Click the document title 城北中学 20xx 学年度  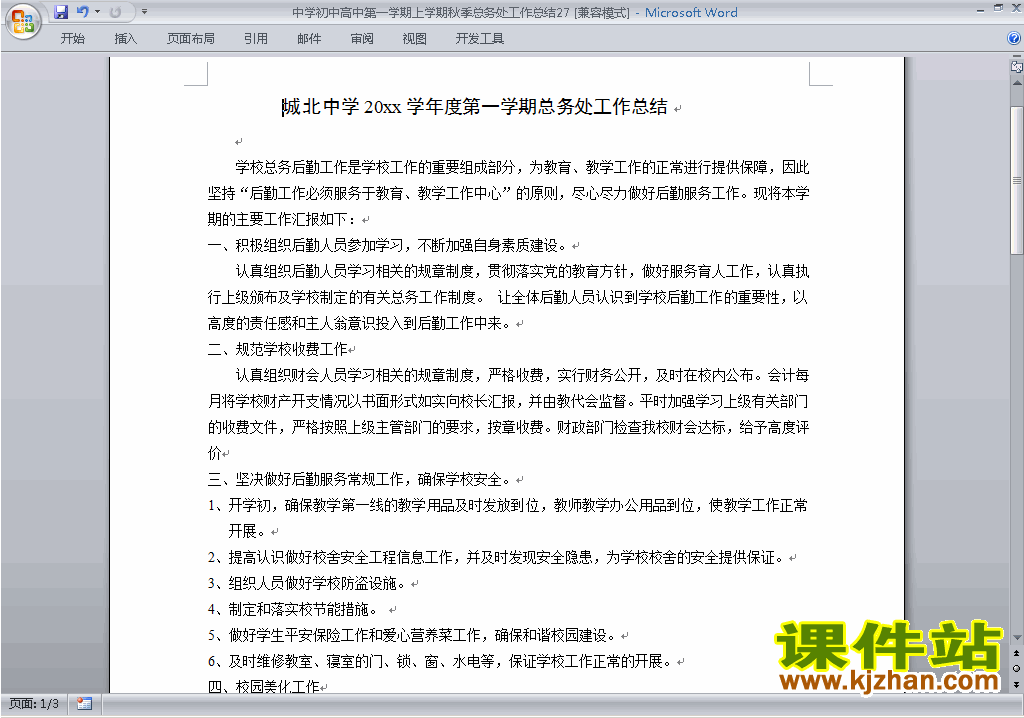click(x=474, y=106)
